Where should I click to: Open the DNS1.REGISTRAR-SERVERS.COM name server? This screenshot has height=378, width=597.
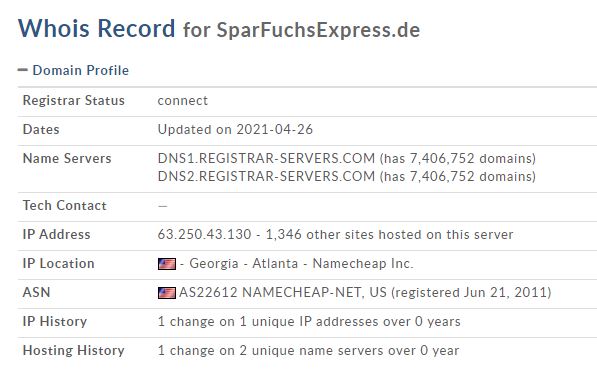coord(266,158)
